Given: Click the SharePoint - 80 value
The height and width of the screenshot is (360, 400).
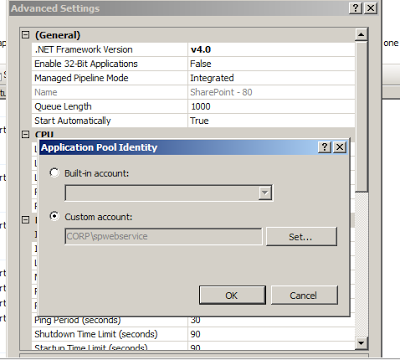Looking at the screenshot, I should coord(221,92).
